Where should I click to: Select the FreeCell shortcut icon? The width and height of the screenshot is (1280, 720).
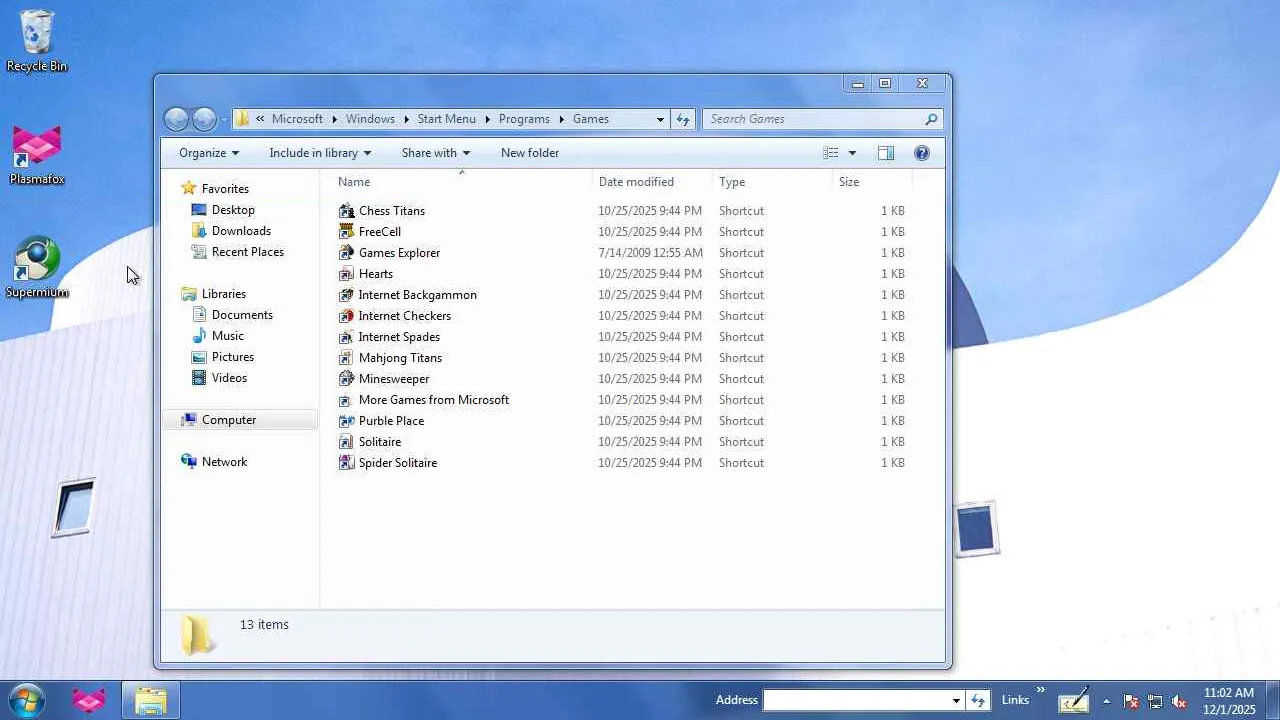(346, 232)
